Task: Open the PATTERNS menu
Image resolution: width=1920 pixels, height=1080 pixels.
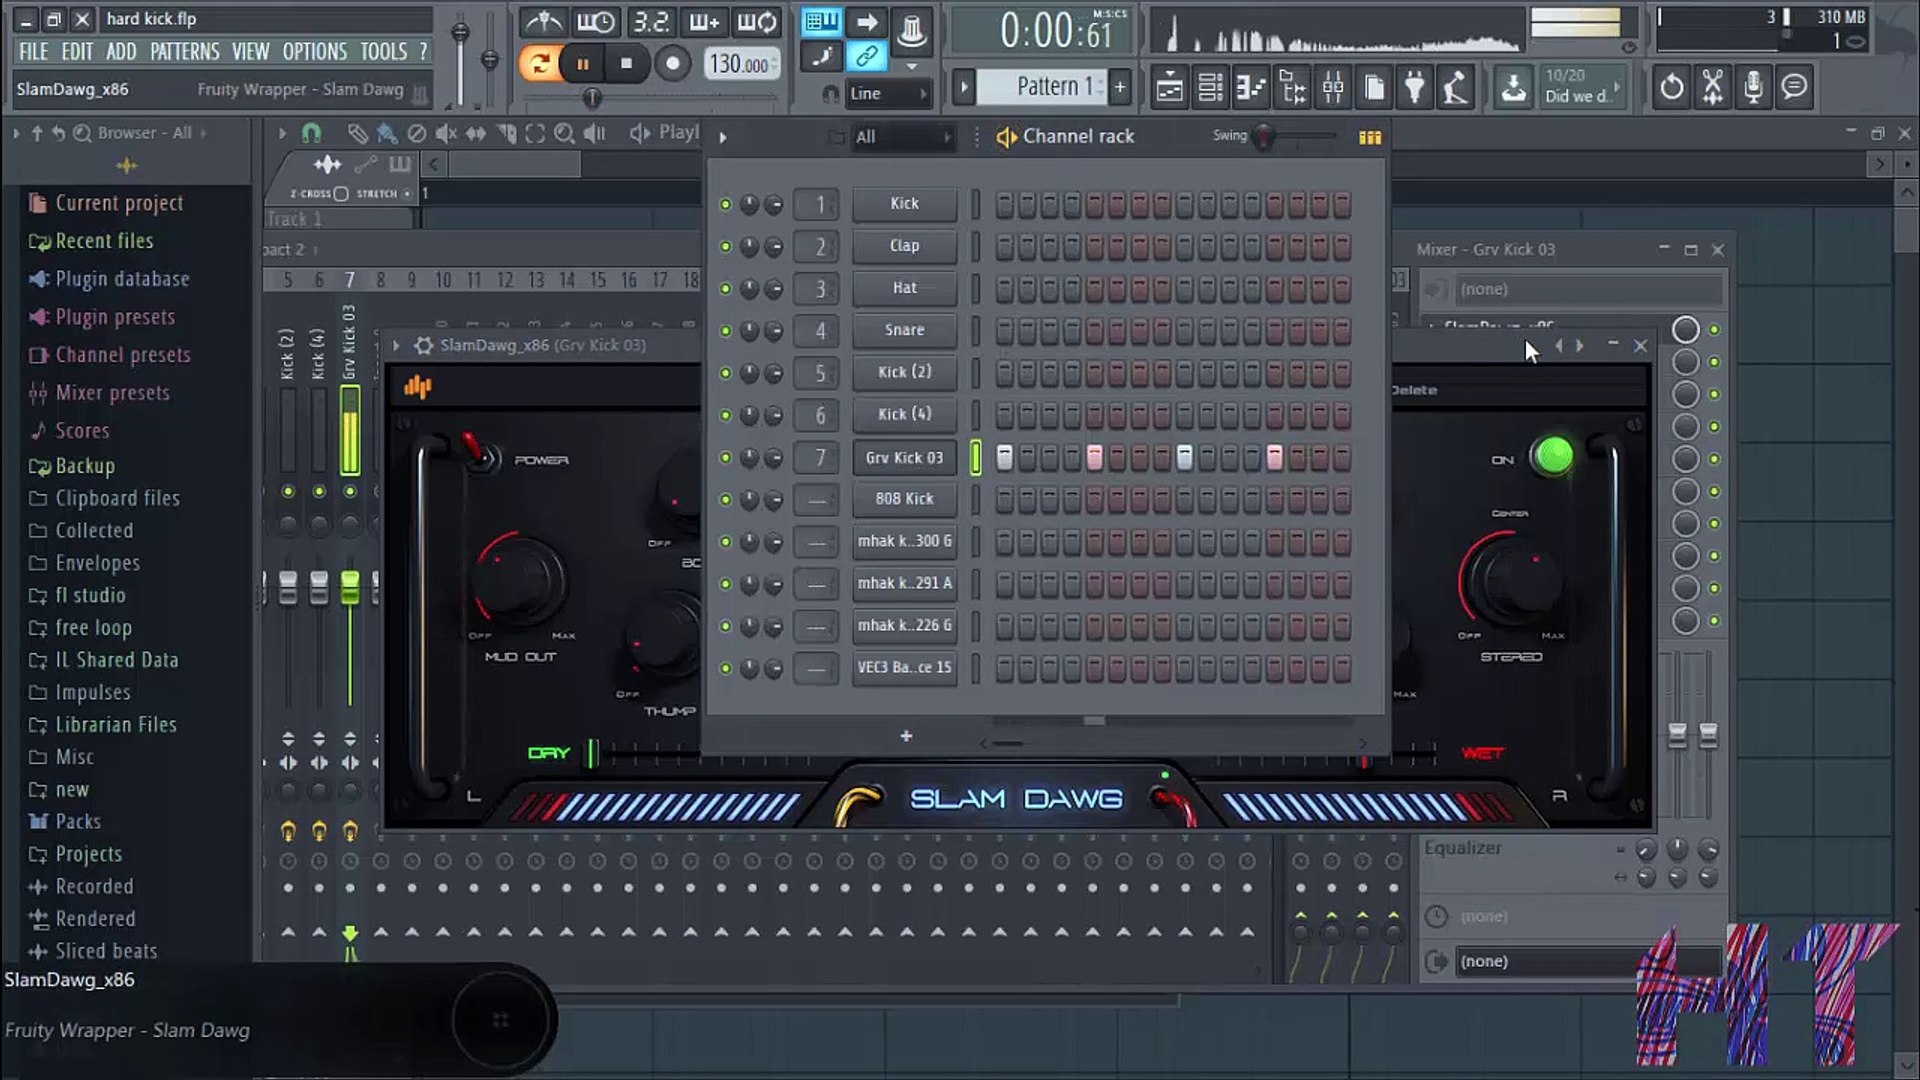Action: point(184,52)
